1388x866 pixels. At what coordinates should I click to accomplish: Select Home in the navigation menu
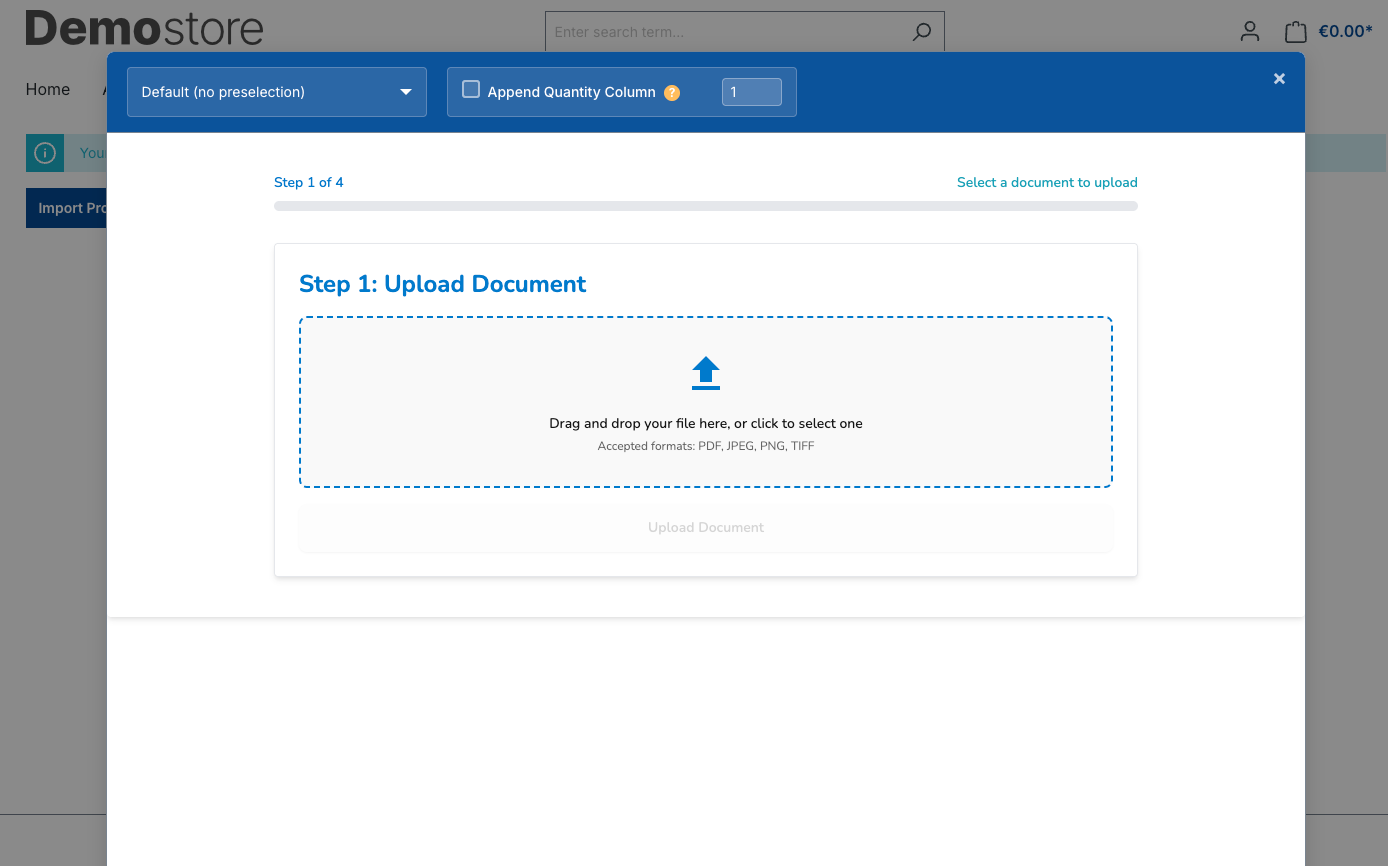(x=47, y=89)
